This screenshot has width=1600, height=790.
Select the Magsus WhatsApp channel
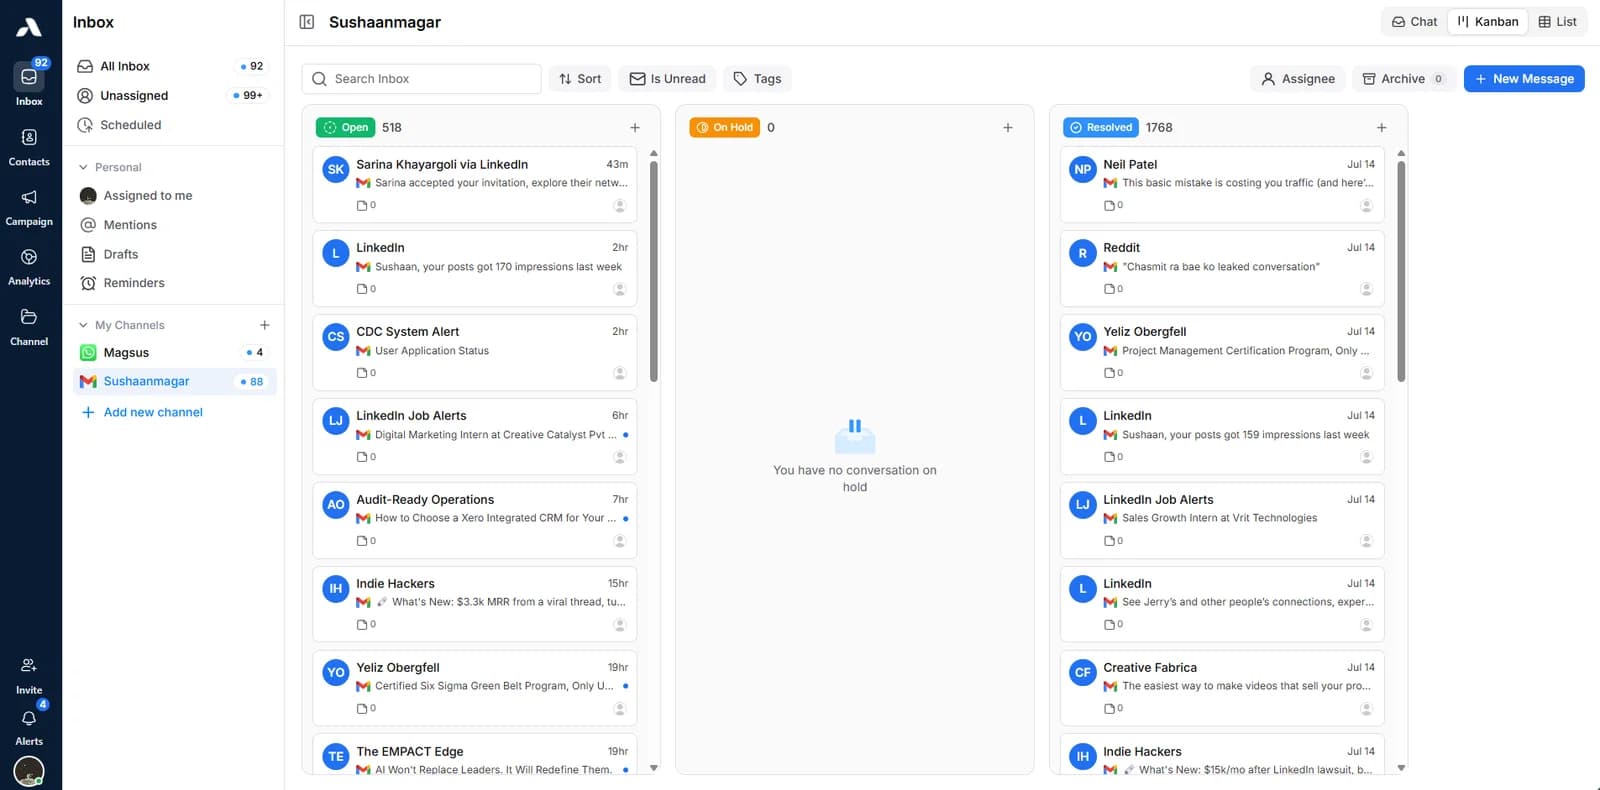click(x=173, y=353)
